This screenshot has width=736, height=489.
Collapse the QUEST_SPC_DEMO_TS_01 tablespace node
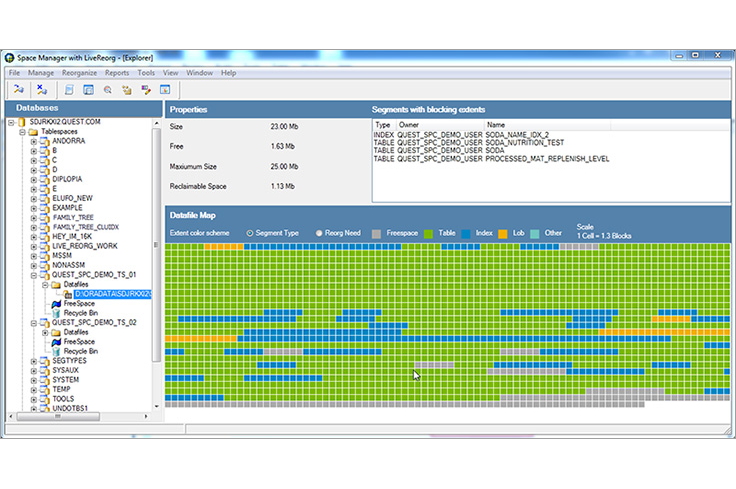pos(34,275)
